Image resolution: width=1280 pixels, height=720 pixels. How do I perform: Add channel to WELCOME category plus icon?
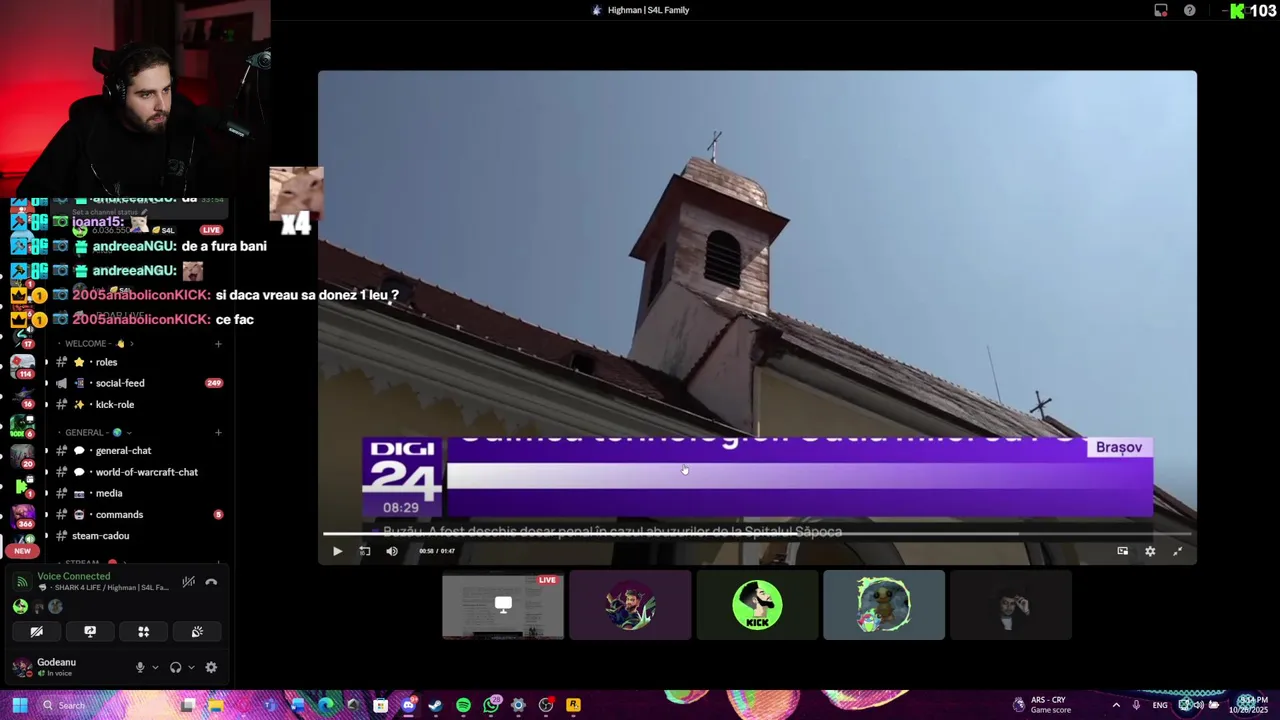tap(218, 344)
